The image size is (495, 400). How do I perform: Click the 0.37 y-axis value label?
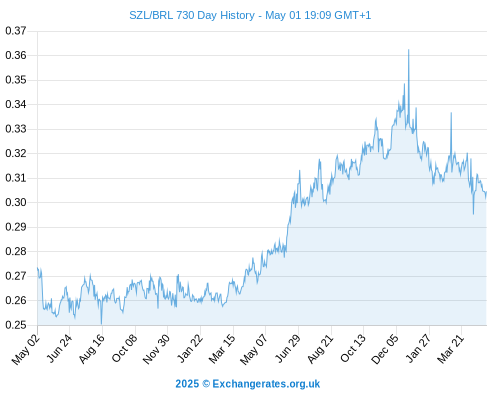point(16,31)
